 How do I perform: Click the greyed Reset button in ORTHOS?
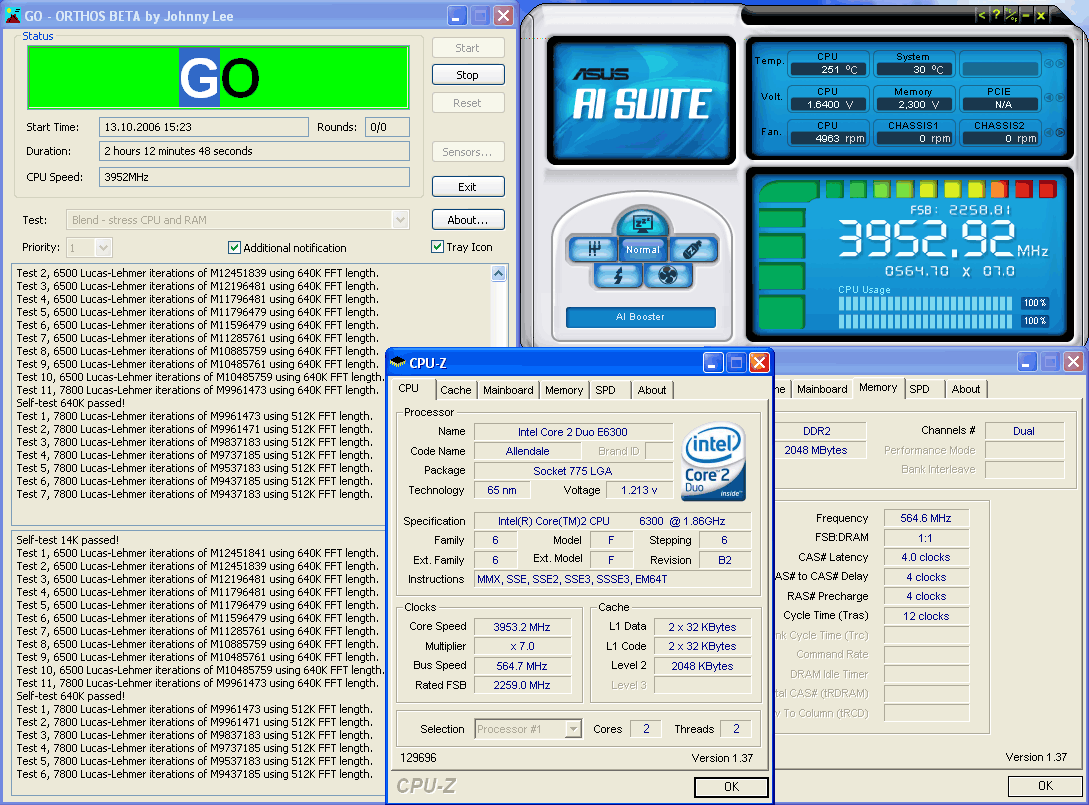[x=467, y=103]
